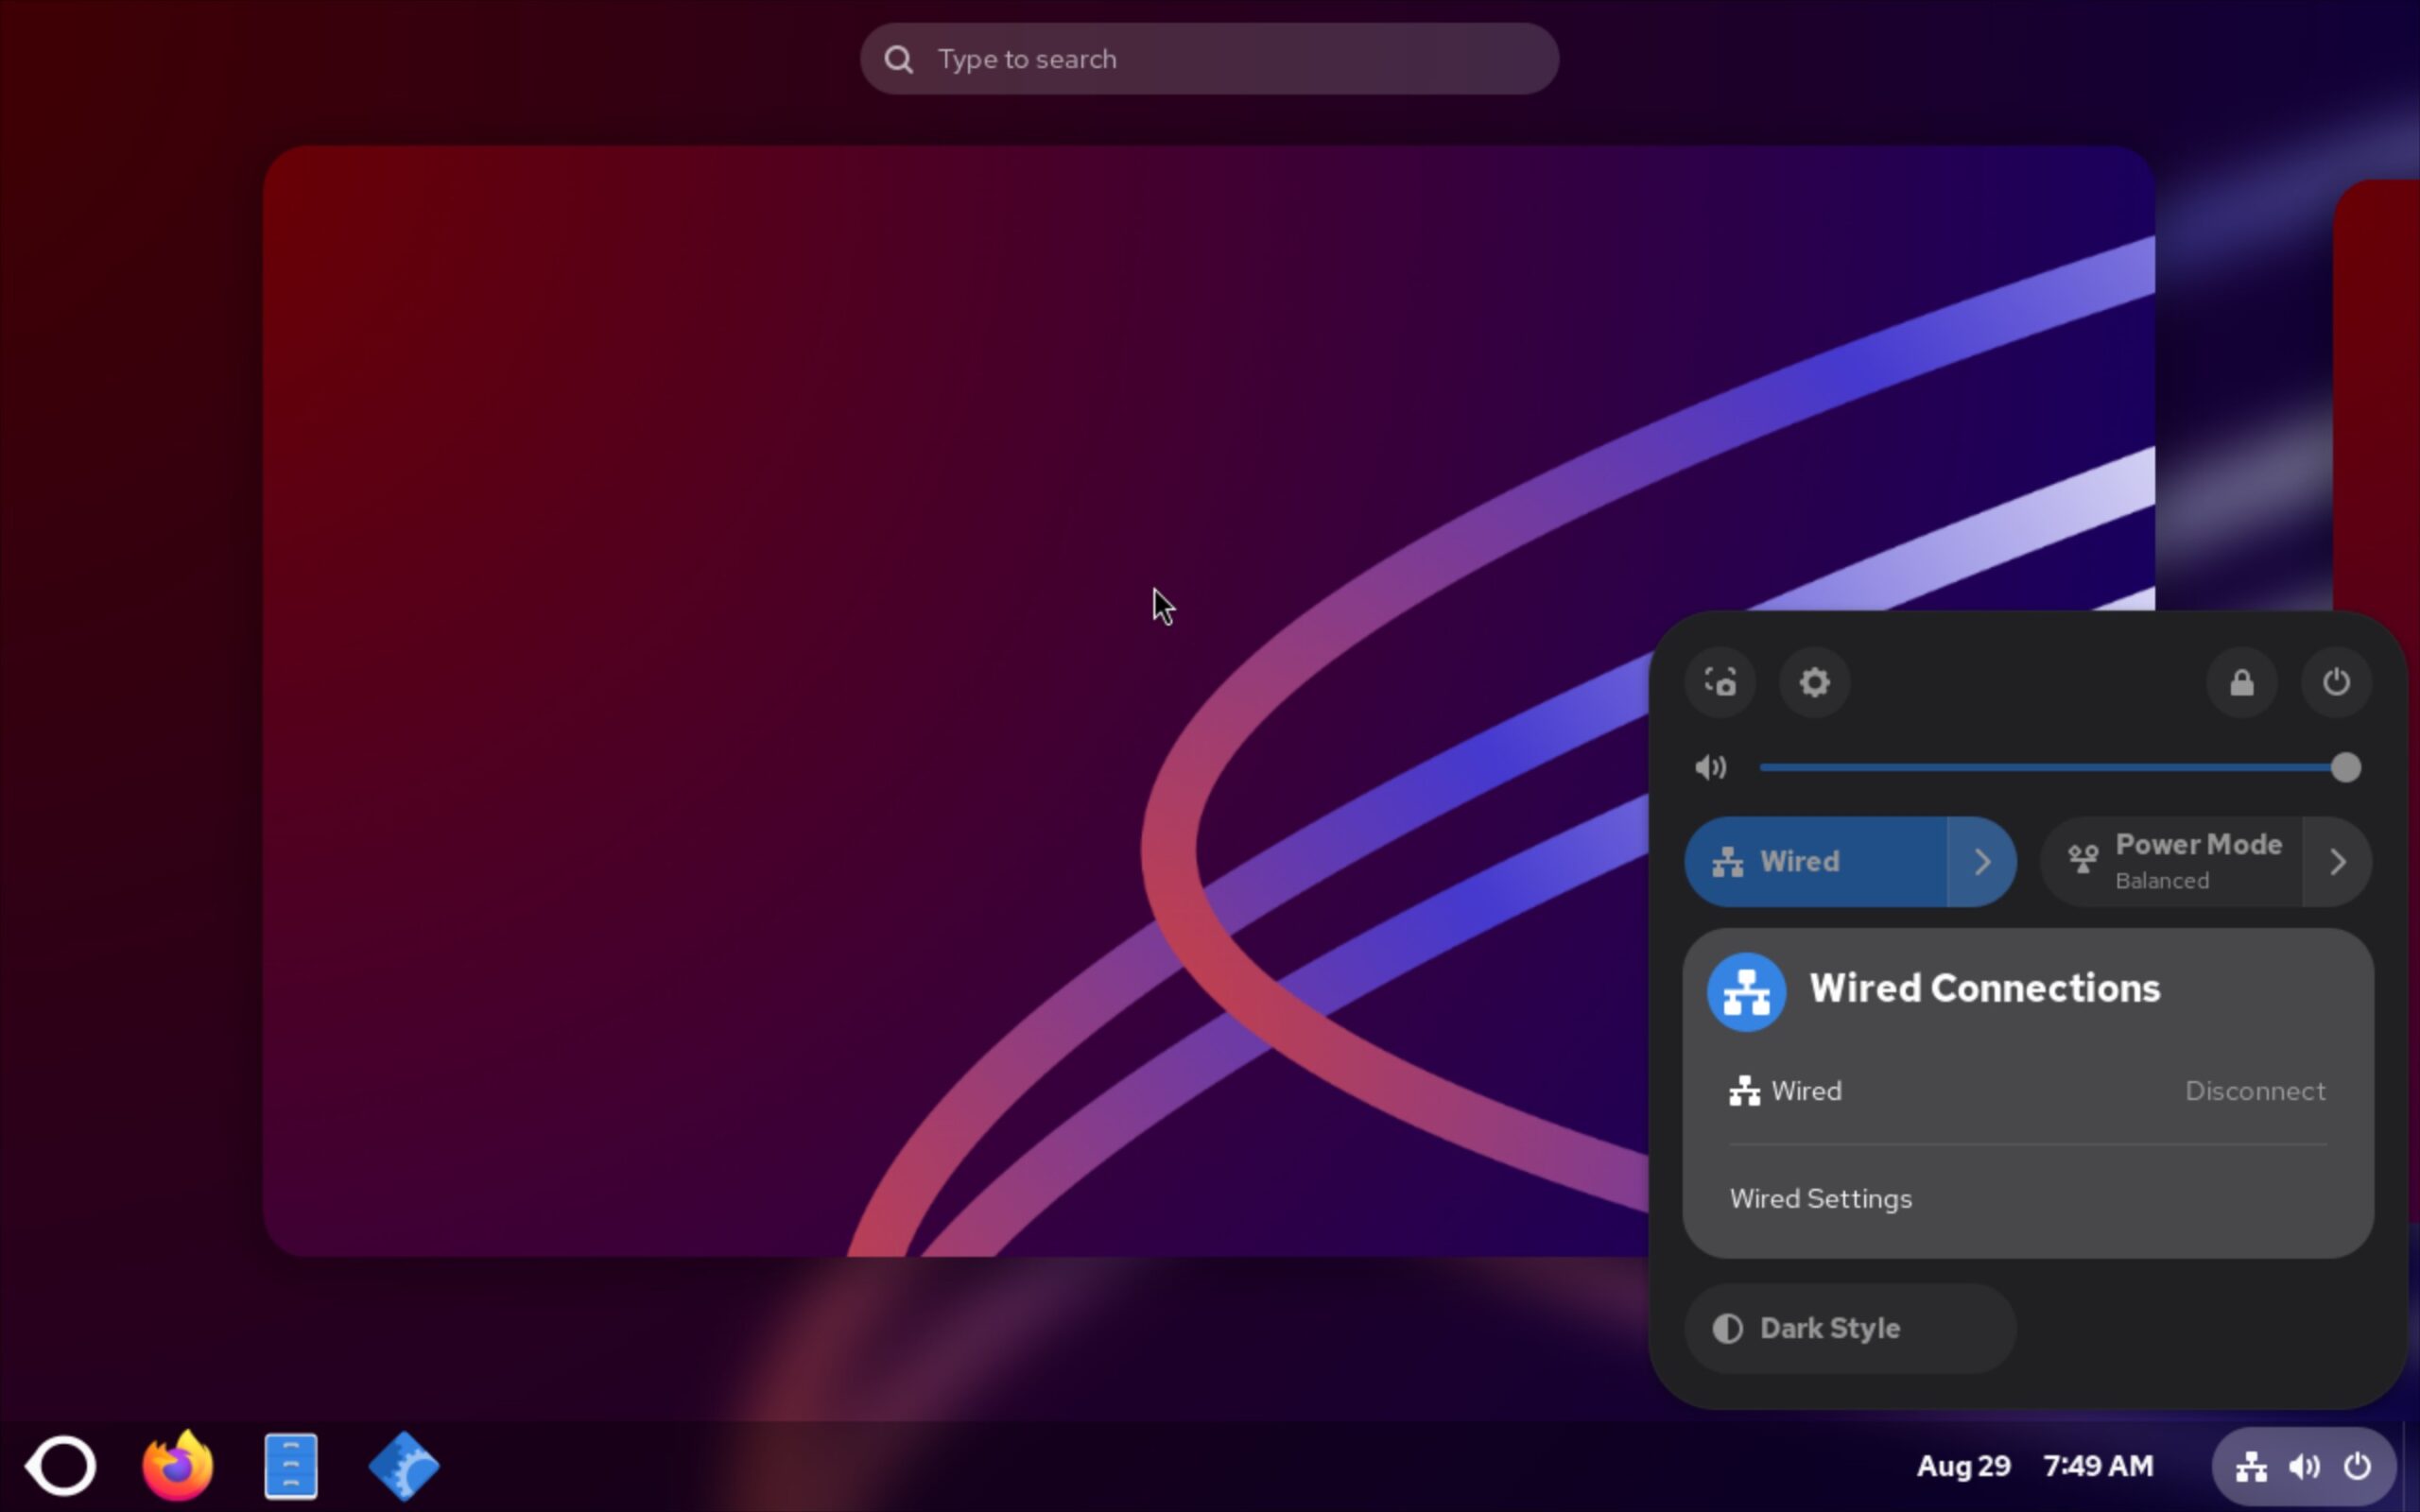Screen dimensions: 2420x1512
Task: Click the 7:49 AM clock
Action: pyautogui.click(x=2098, y=1466)
